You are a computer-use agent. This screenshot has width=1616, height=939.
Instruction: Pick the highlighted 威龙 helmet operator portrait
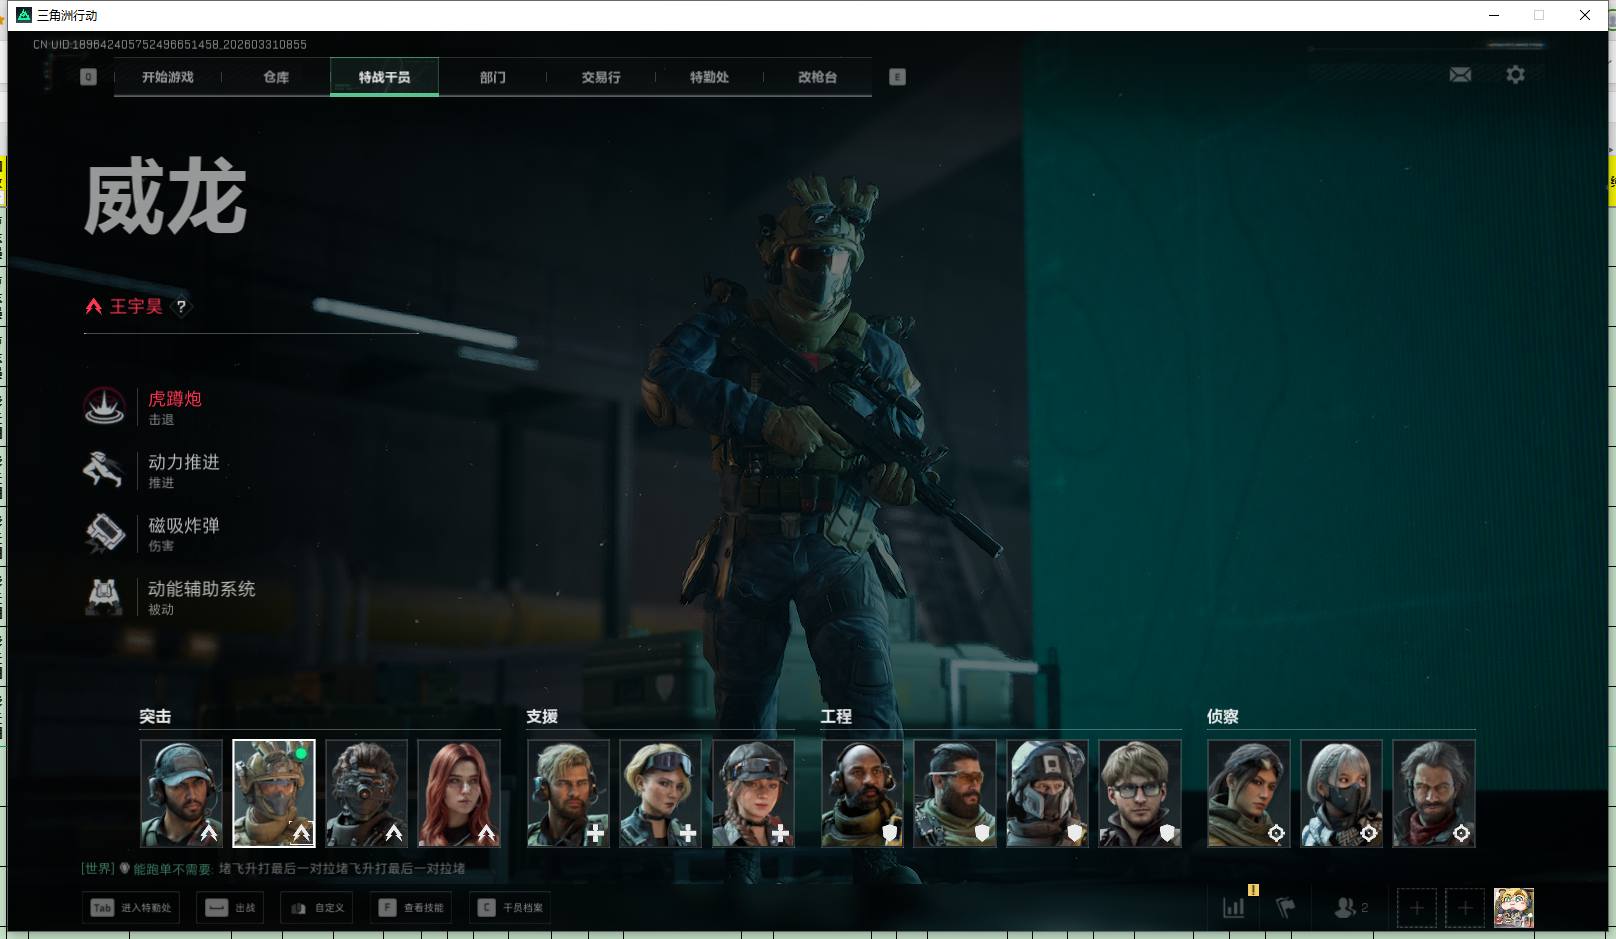274,793
